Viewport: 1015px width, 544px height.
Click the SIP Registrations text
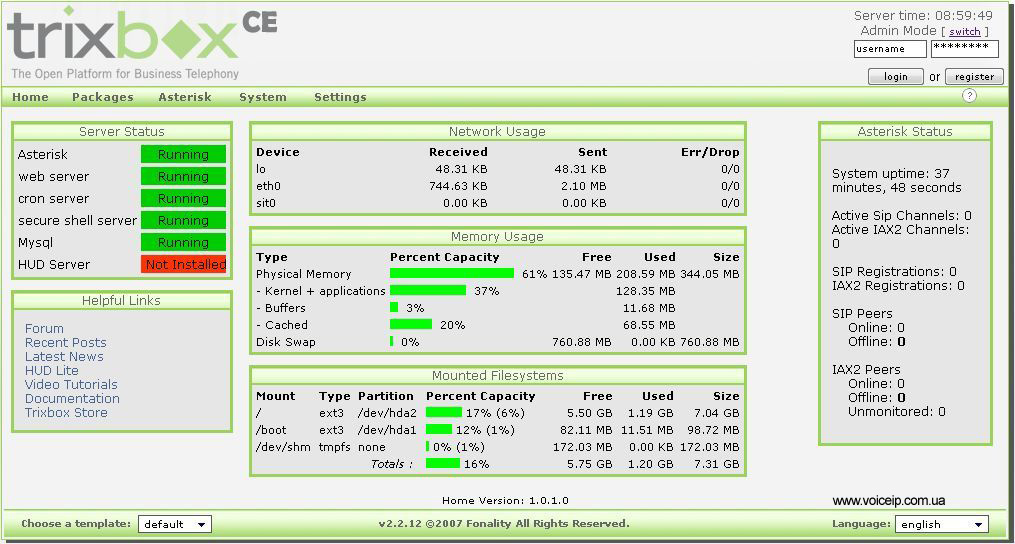(894, 271)
